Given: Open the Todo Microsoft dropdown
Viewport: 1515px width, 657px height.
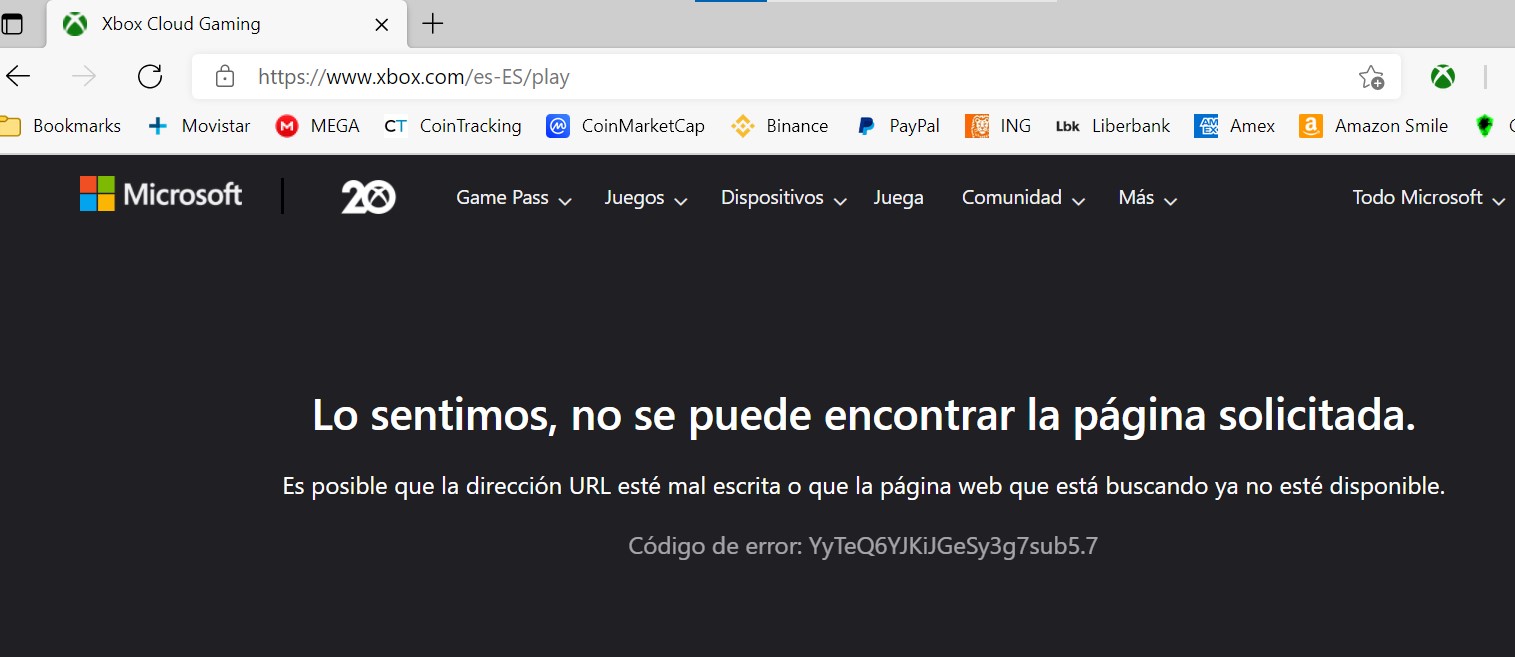Looking at the screenshot, I should (x=1427, y=198).
